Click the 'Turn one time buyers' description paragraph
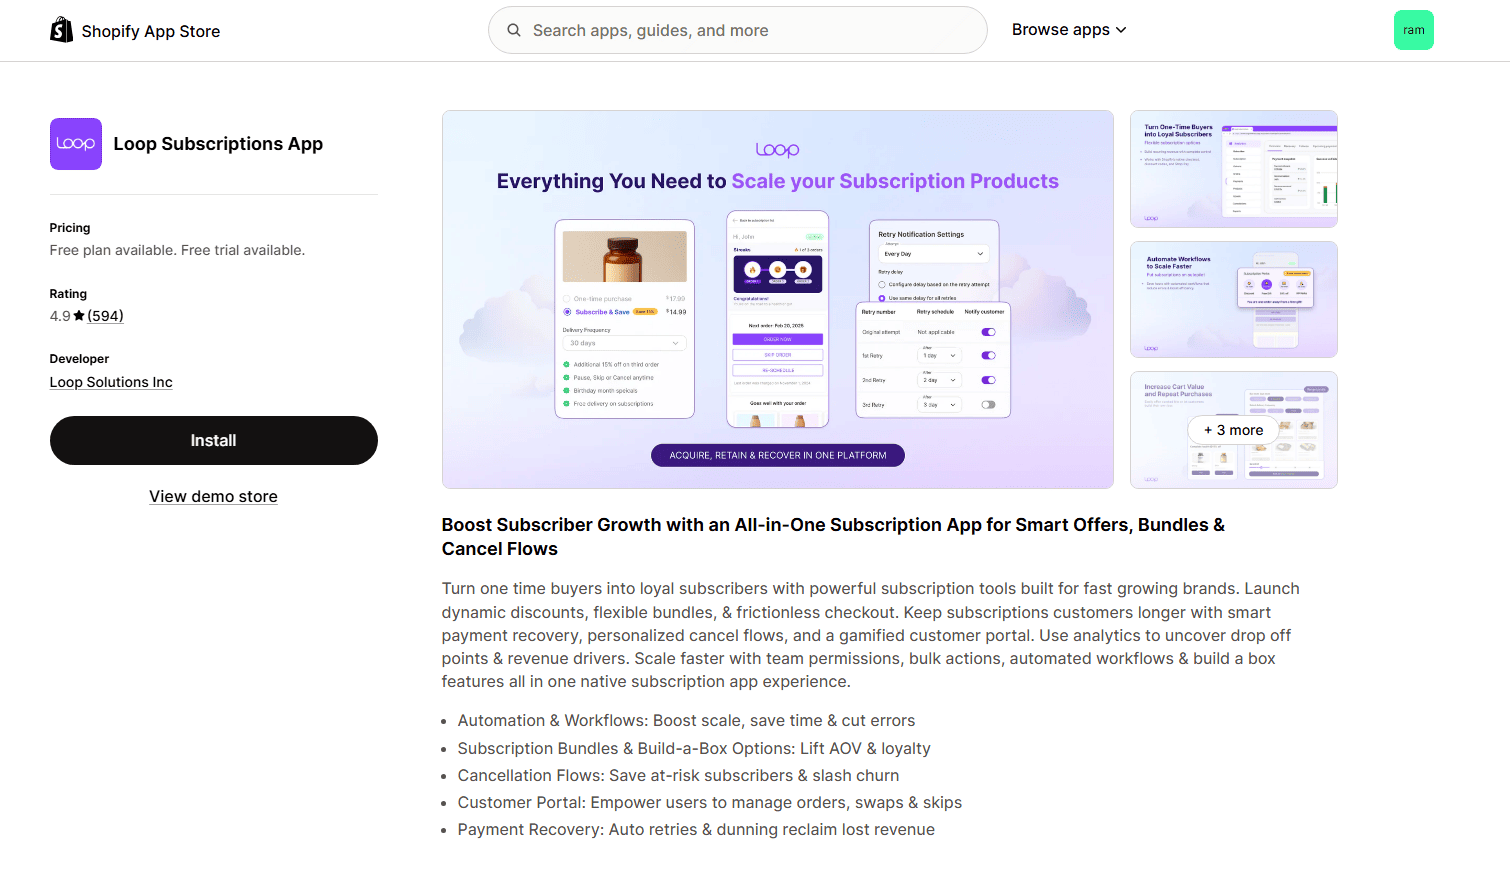Image resolution: width=1510 pixels, height=873 pixels. coord(871,635)
